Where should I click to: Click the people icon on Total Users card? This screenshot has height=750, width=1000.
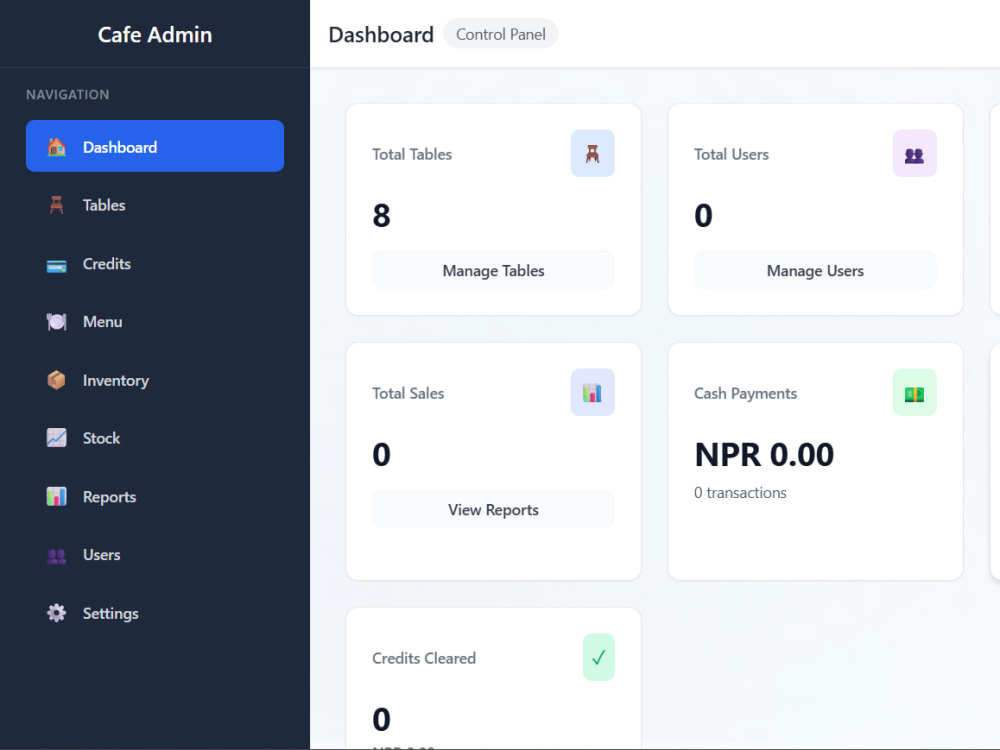coord(915,154)
